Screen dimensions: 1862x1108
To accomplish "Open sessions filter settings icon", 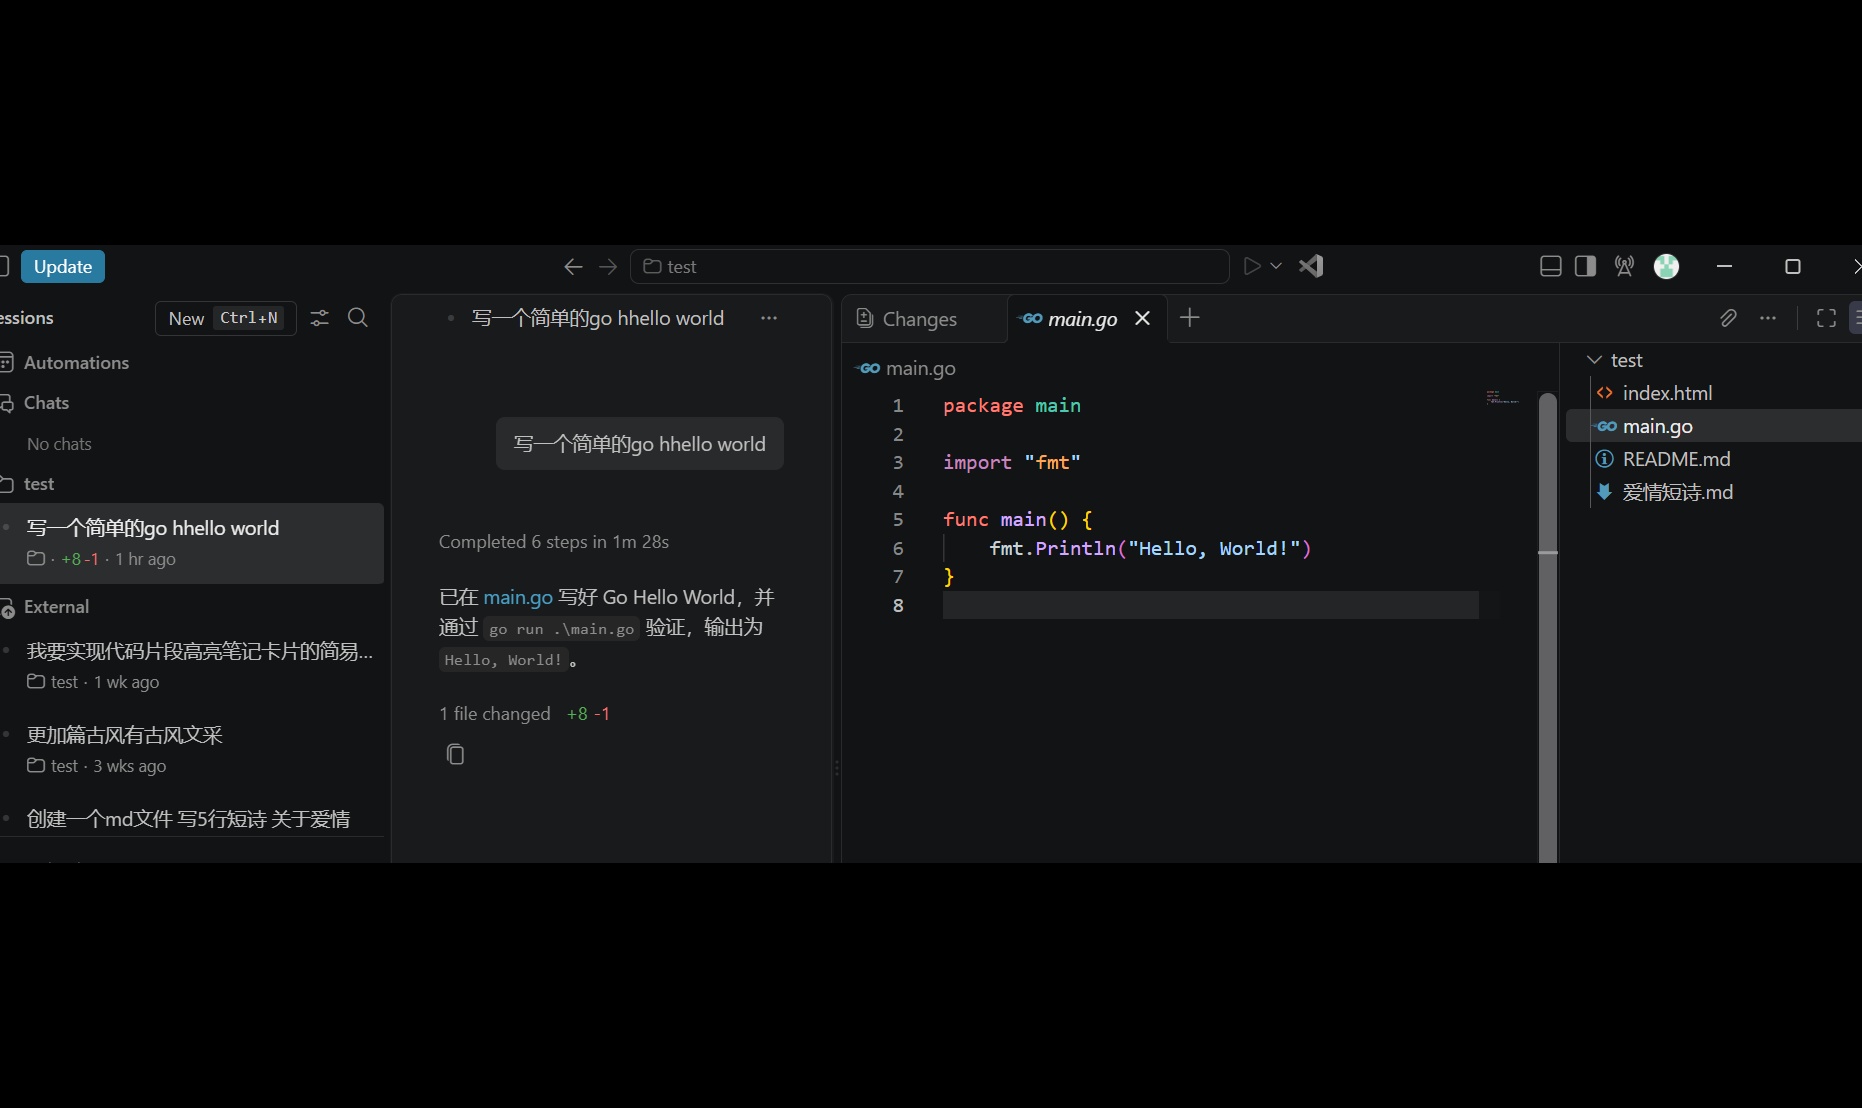I will (x=320, y=318).
